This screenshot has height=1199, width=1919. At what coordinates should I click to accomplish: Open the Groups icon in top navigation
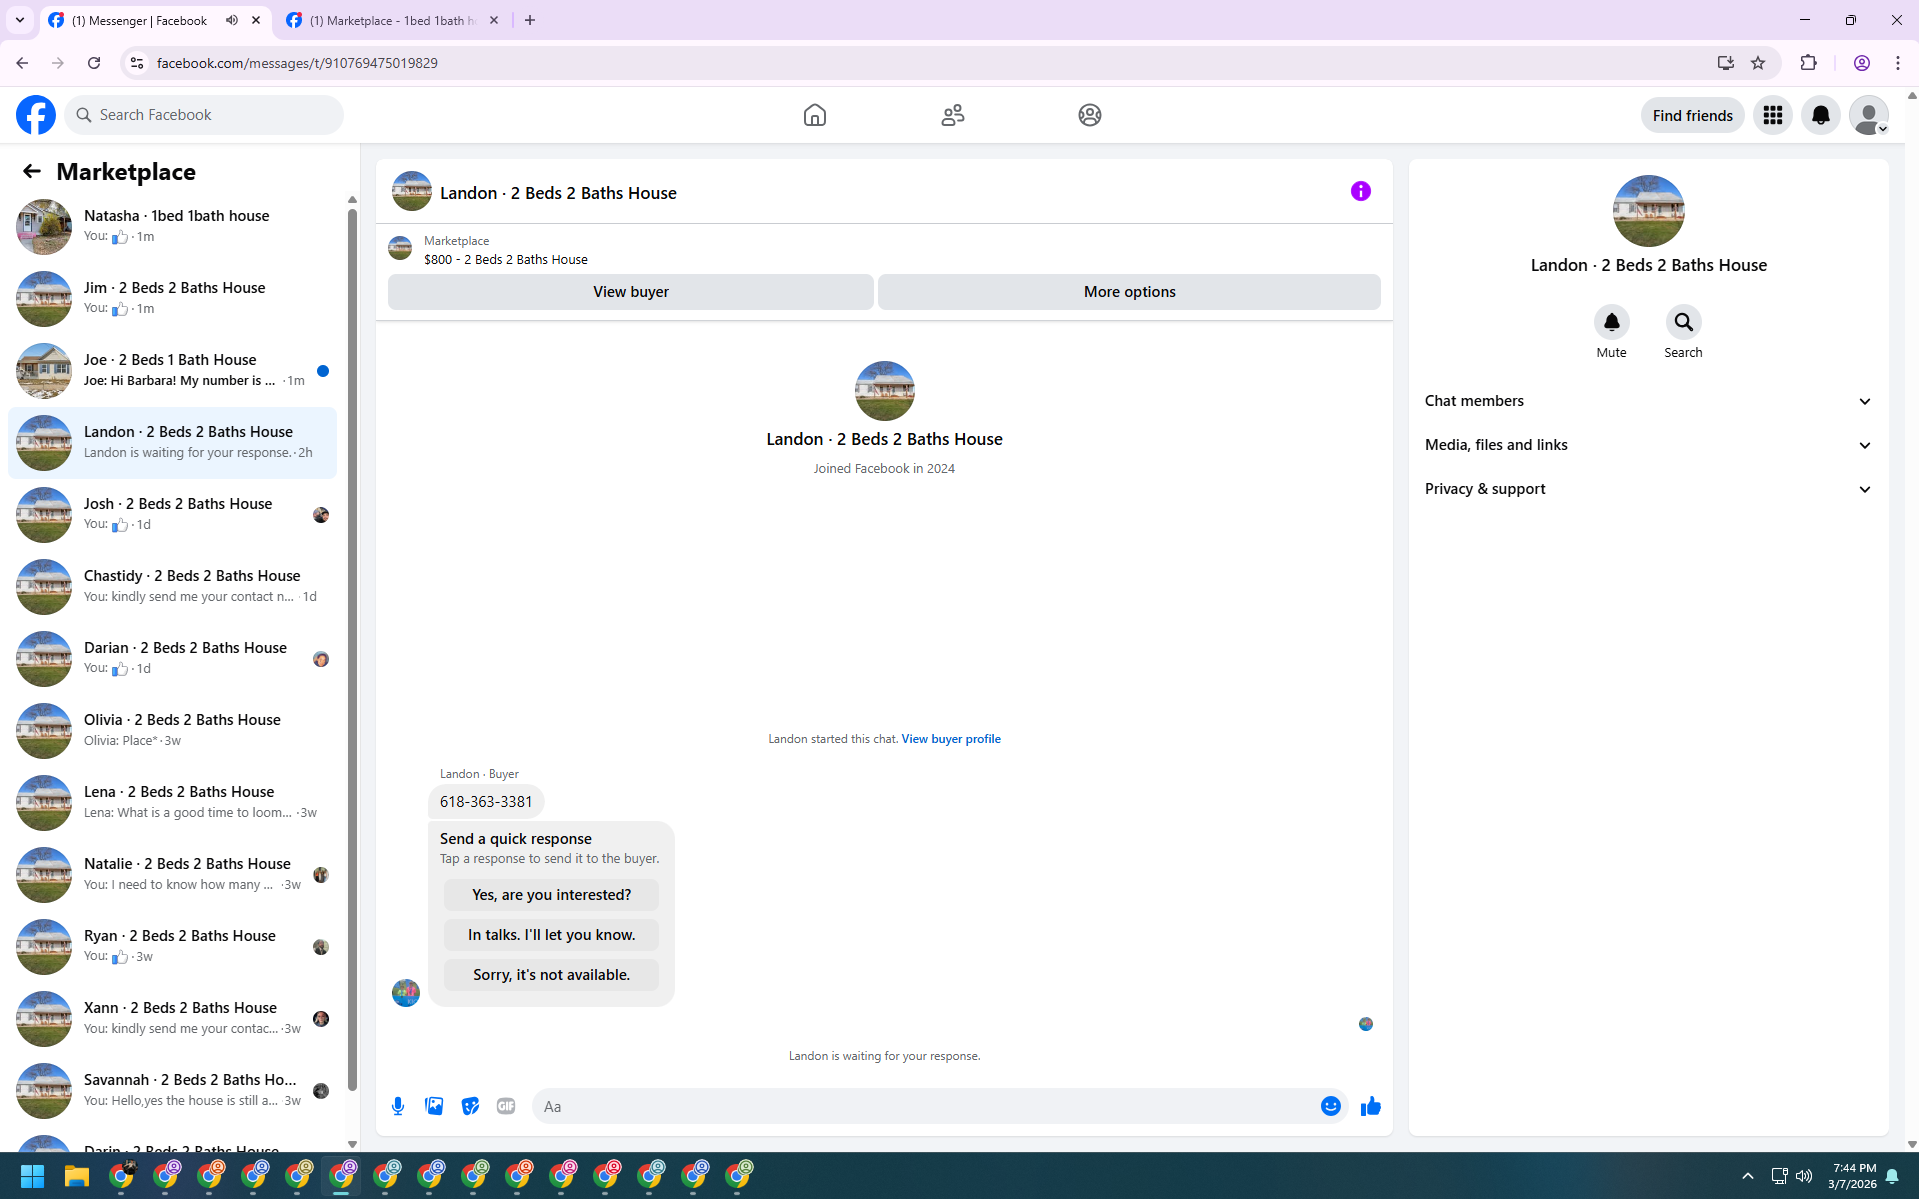[x=1090, y=115]
